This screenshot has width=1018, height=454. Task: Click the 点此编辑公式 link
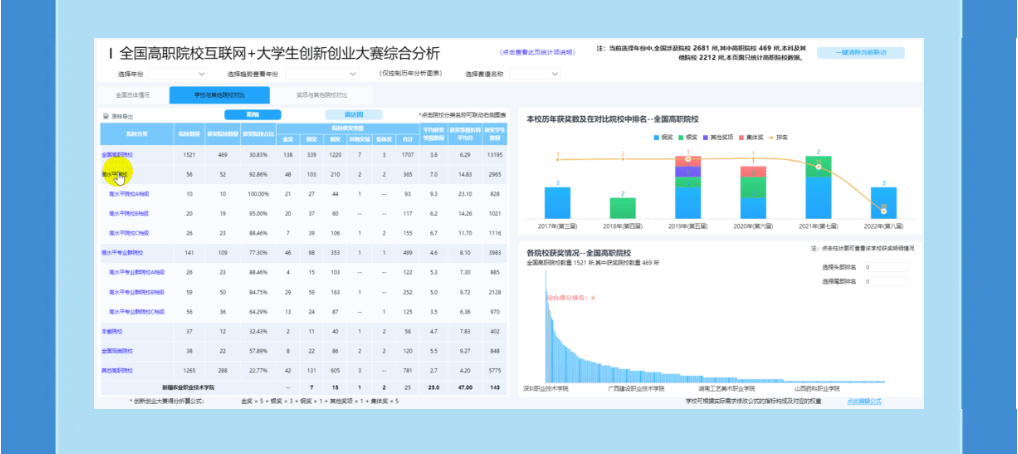click(865, 401)
